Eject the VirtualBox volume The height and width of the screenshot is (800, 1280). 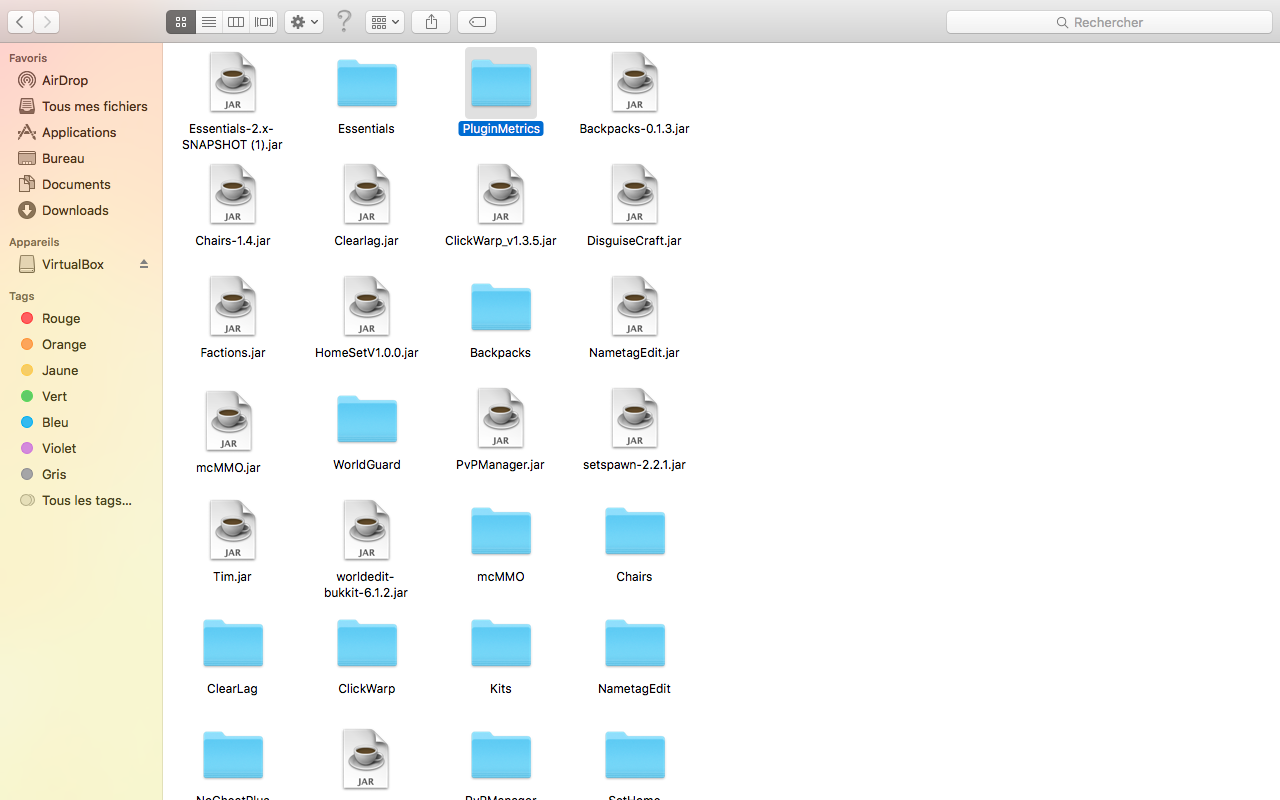point(144,264)
